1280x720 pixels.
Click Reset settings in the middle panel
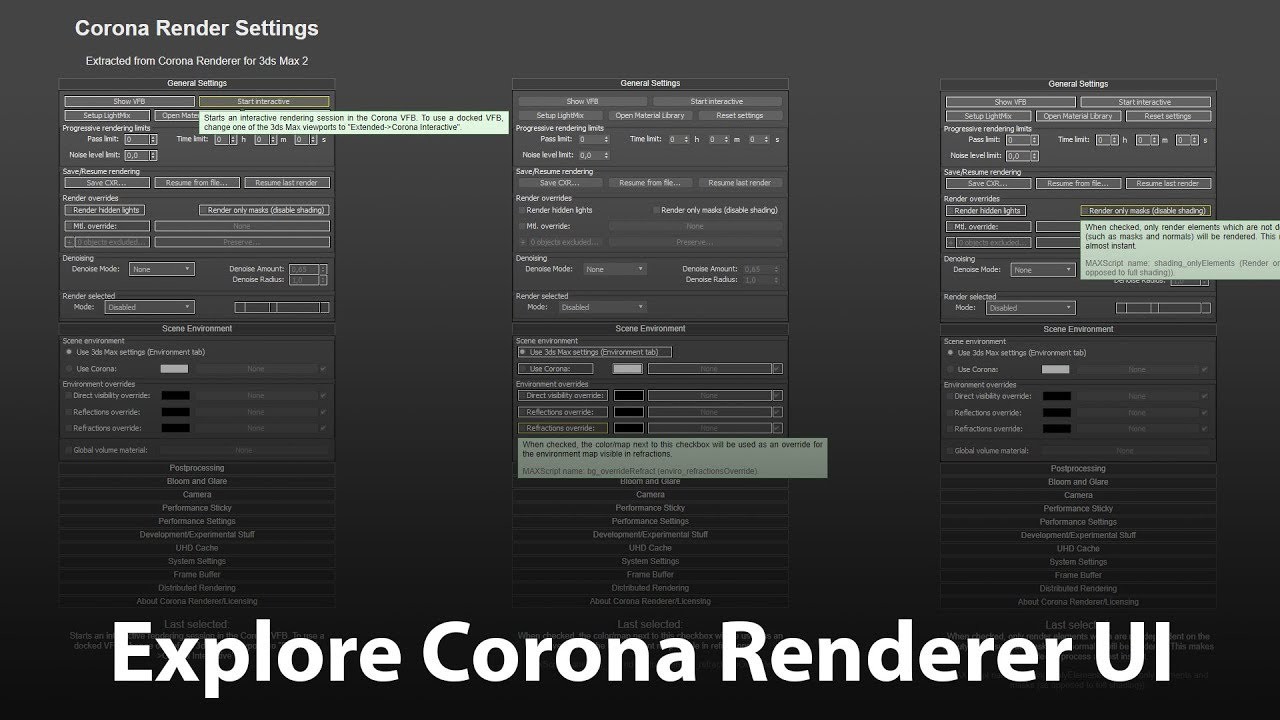740,116
